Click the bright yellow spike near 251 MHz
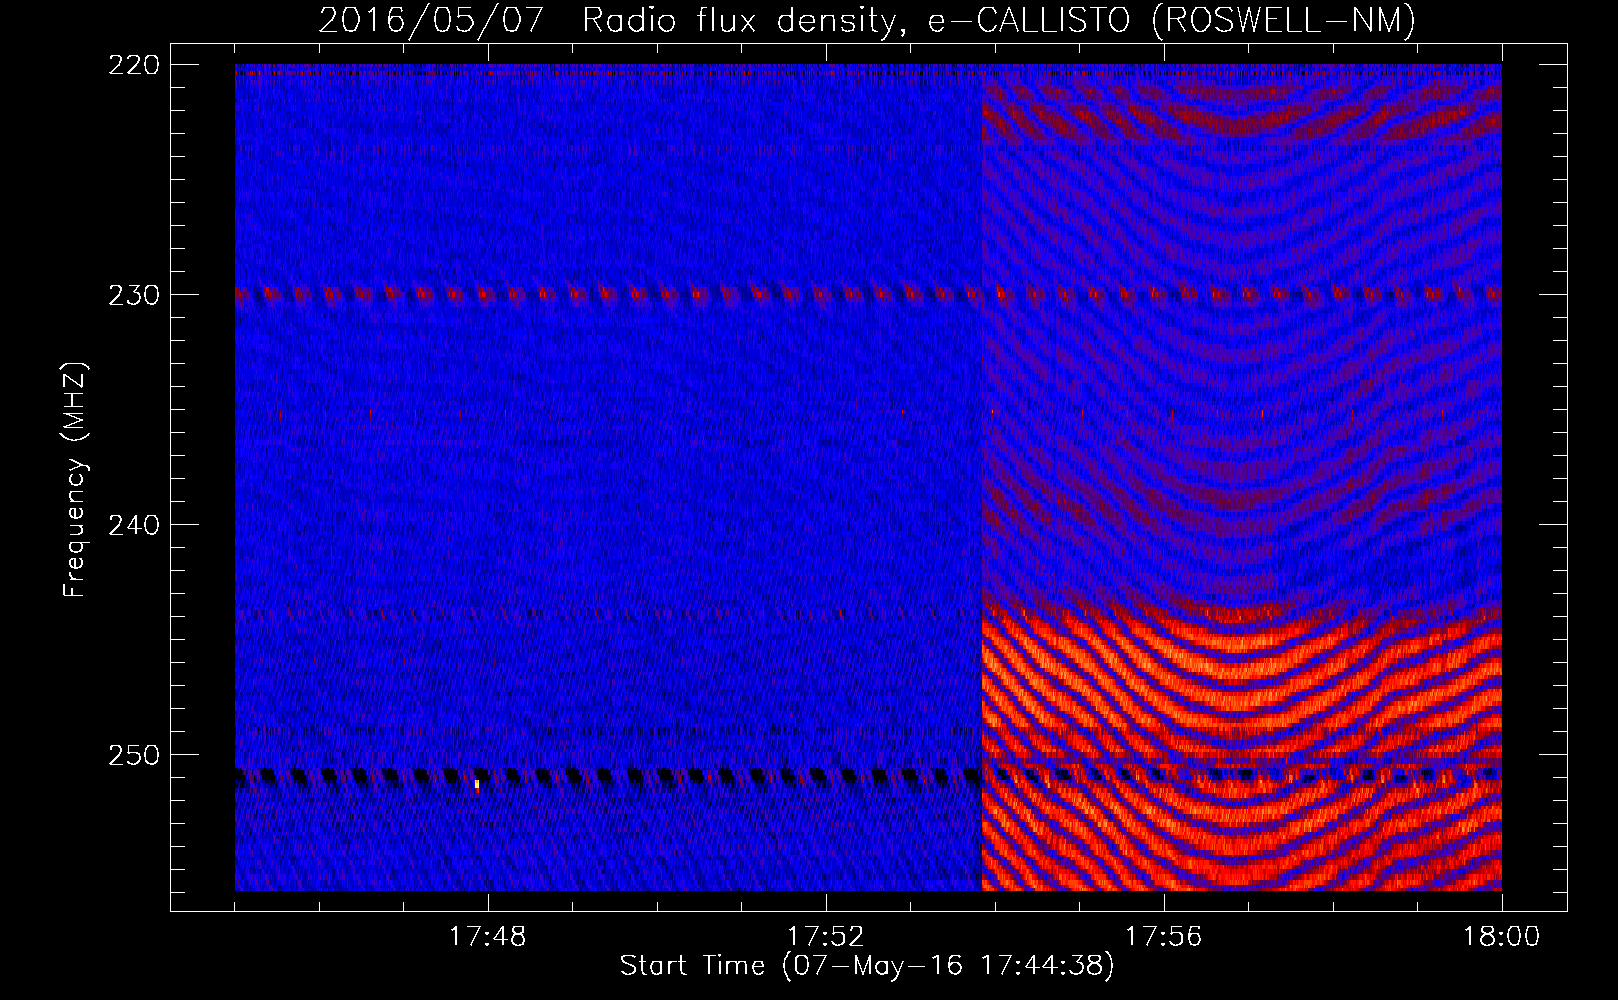The width and height of the screenshot is (1618, 1000). (477, 785)
